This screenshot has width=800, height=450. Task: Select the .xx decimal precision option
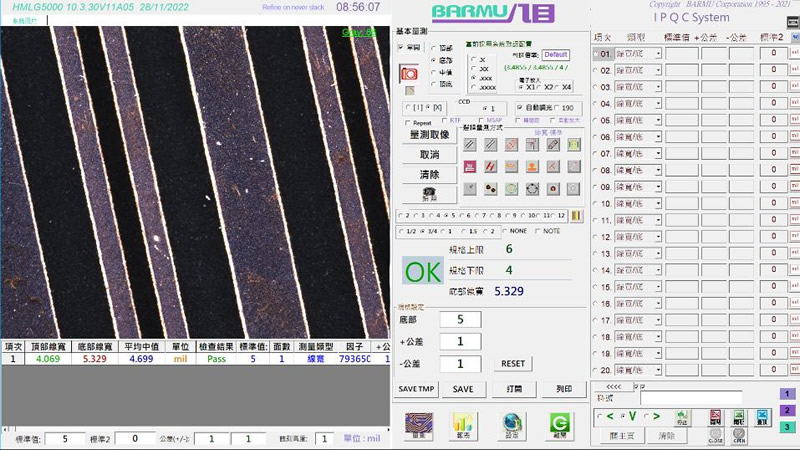[x=473, y=67]
